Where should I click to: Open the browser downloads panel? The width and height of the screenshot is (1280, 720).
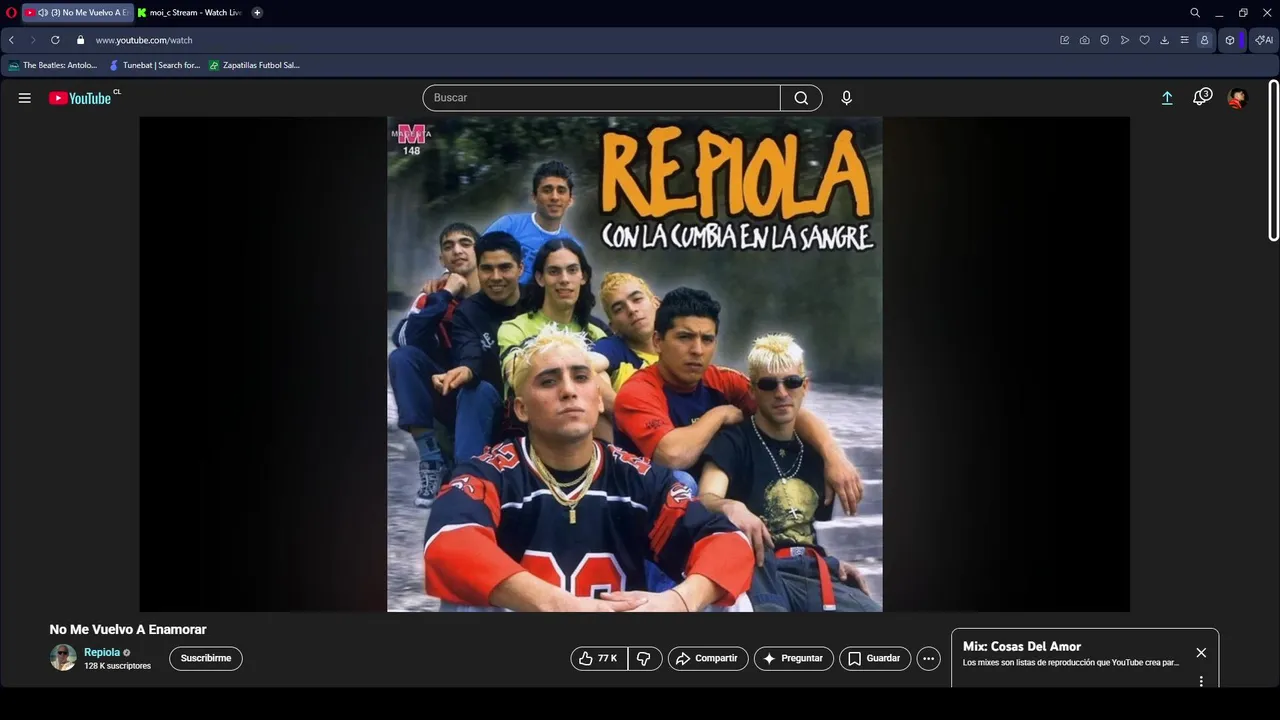(x=1164, y=40)
